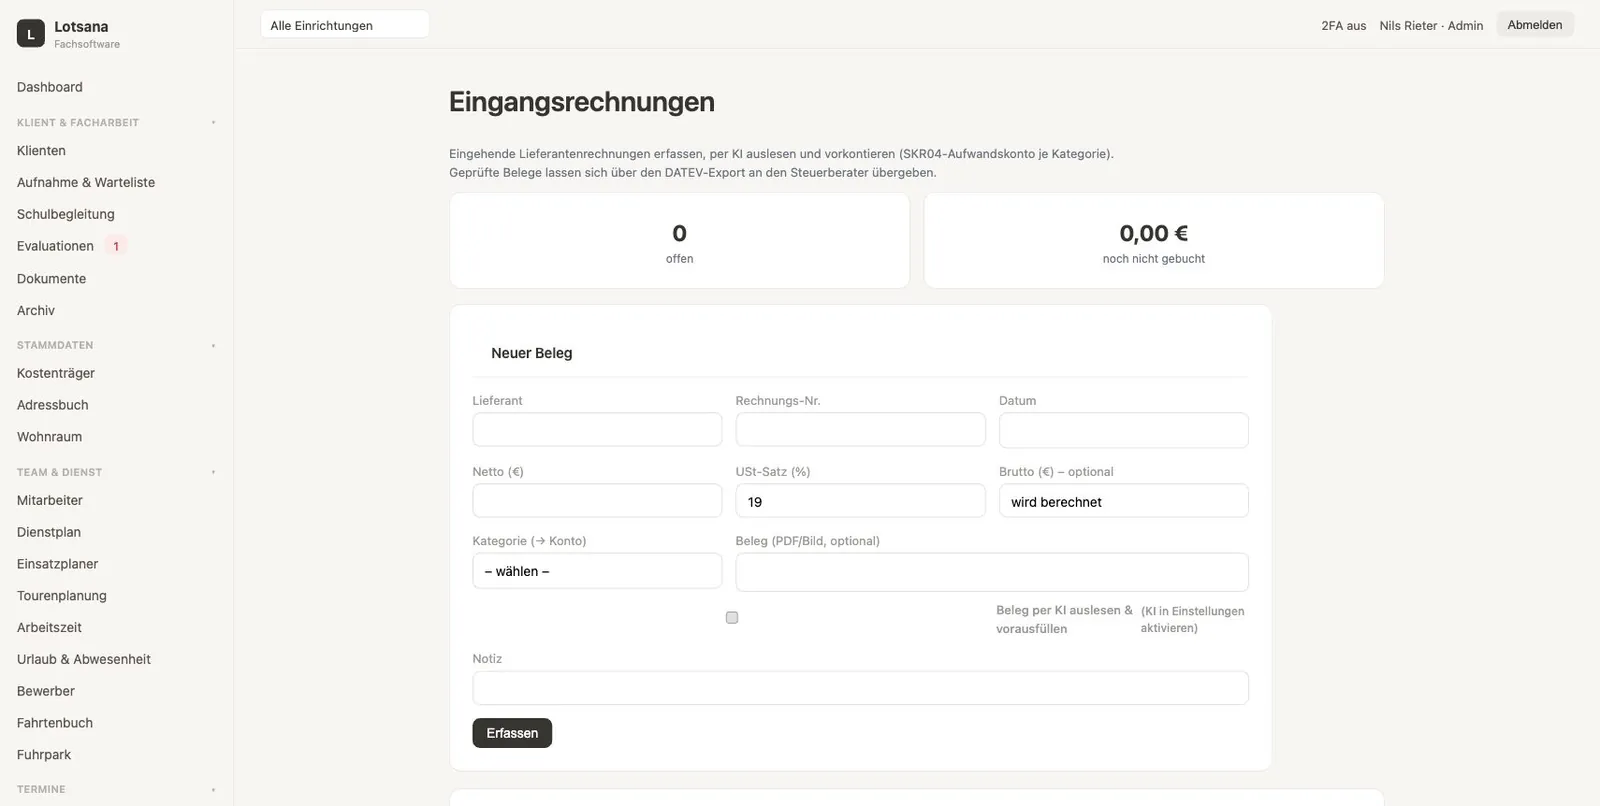Open the Archiv page

point(36,311)
